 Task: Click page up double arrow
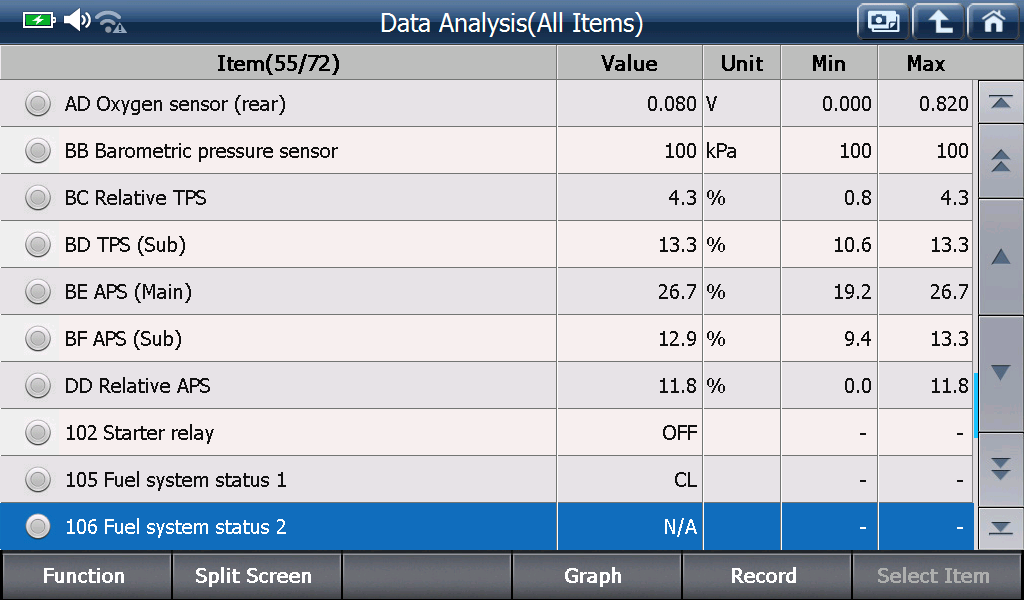pyautogui.click(x=1000, y=161)
